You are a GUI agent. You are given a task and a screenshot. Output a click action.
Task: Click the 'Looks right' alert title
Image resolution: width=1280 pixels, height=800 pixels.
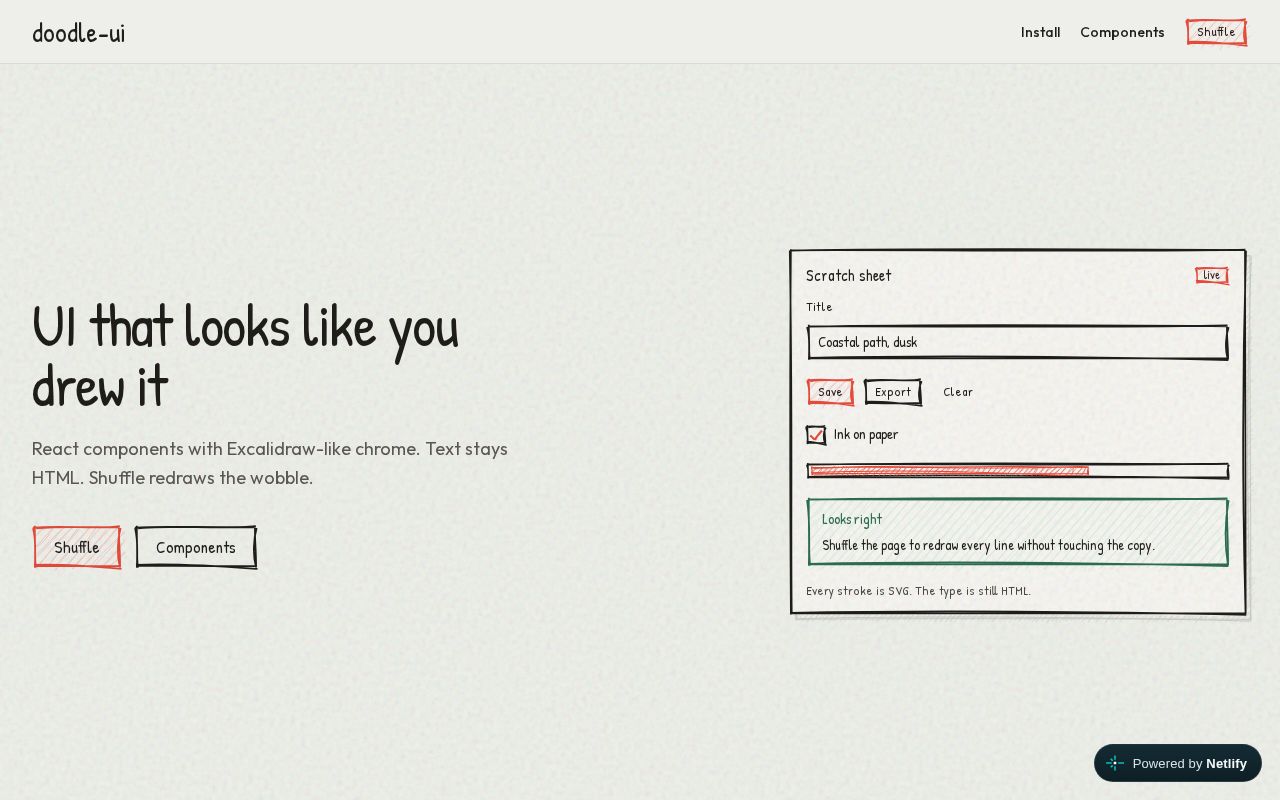point(852,519)
